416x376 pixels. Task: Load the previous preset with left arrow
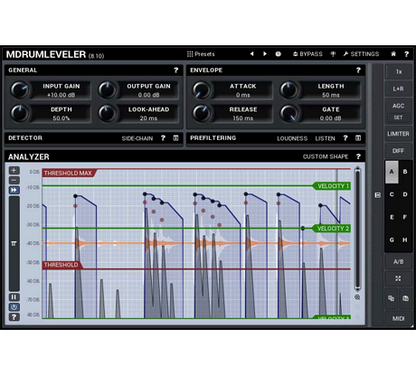click(x=252, y=54)
